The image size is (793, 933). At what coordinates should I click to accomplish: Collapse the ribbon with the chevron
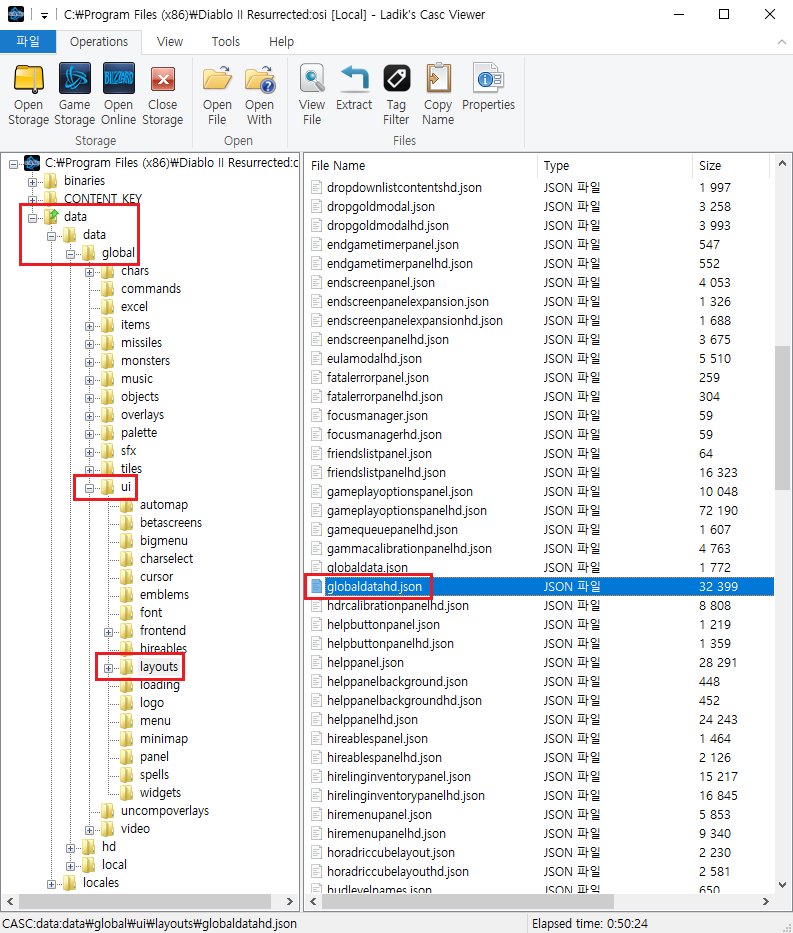tap(782, 42)
